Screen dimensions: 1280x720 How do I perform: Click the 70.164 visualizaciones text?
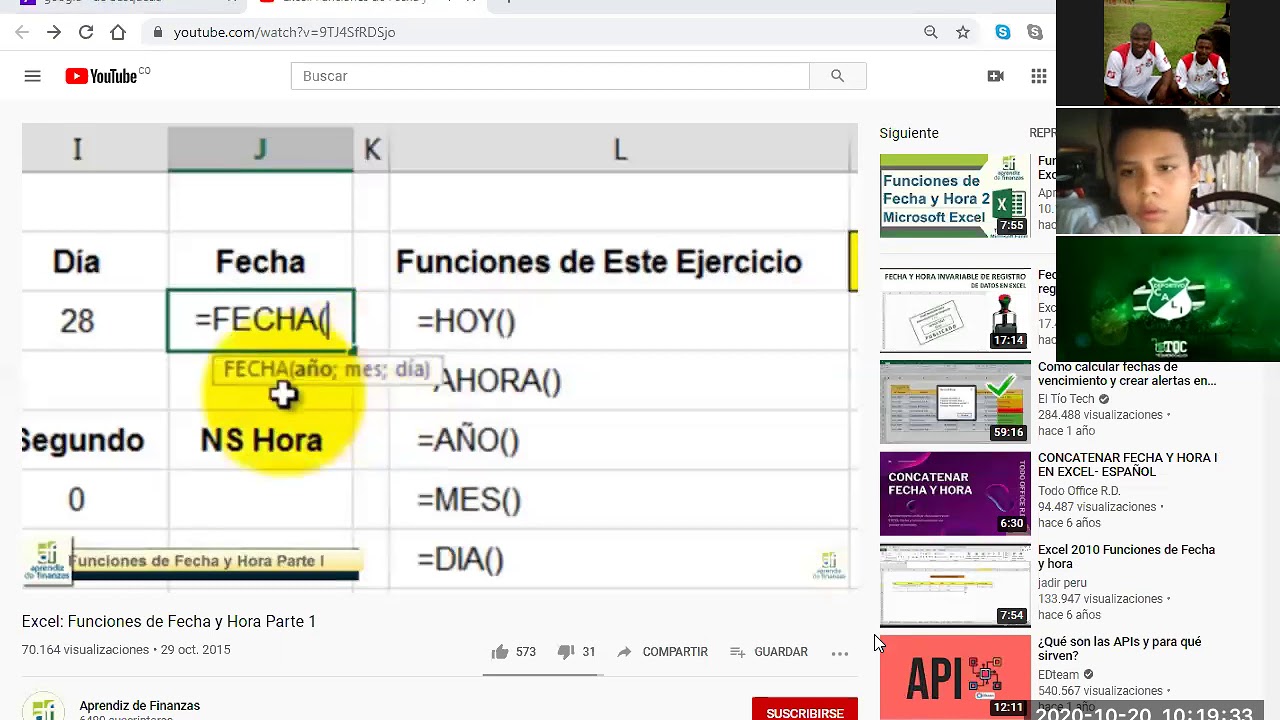click(x=85, y=650)
